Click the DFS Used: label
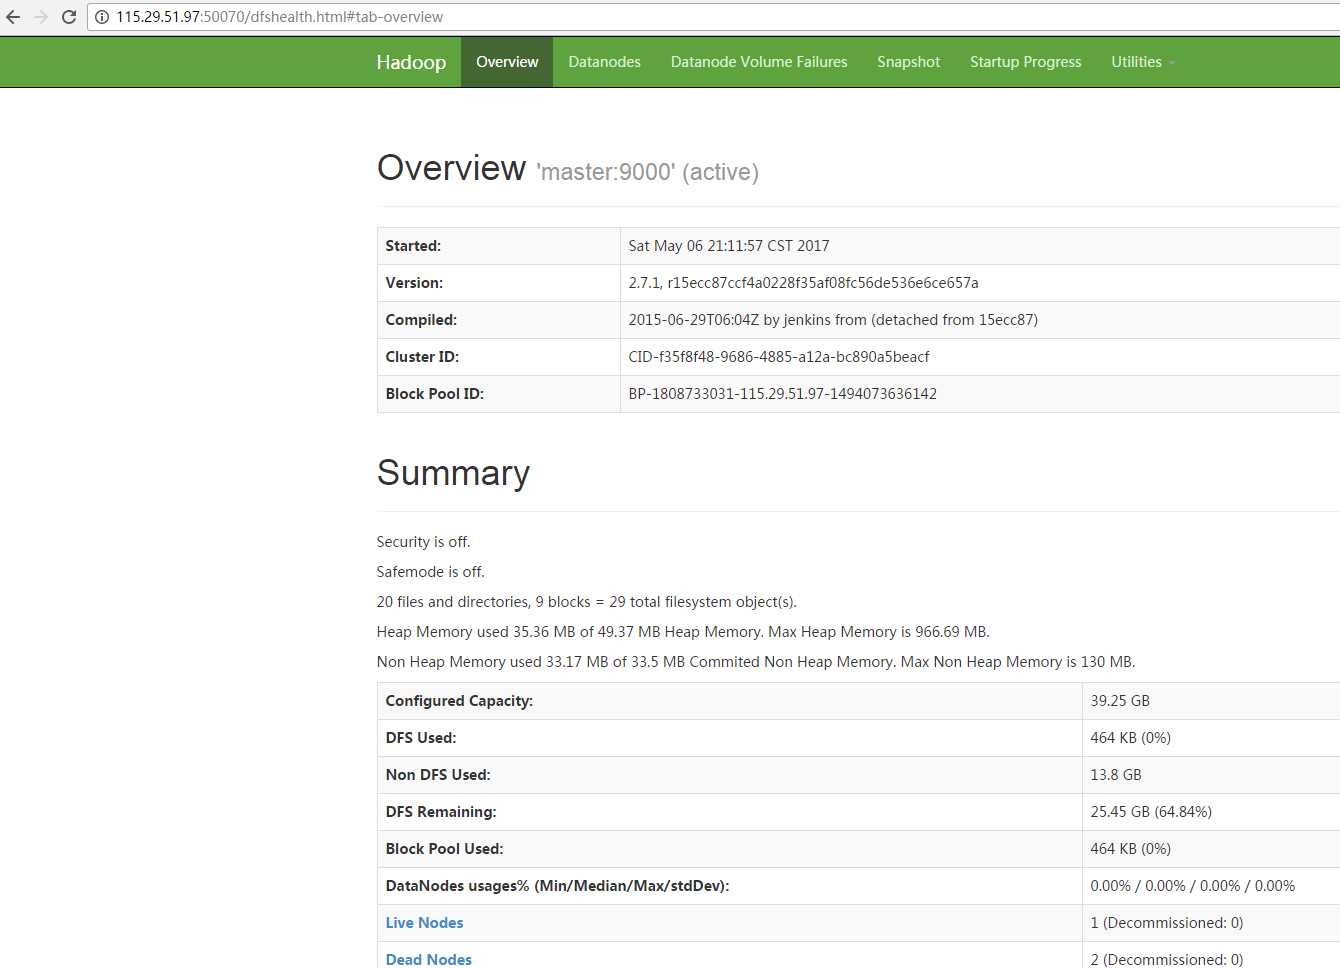 click(x=420, y=738)
